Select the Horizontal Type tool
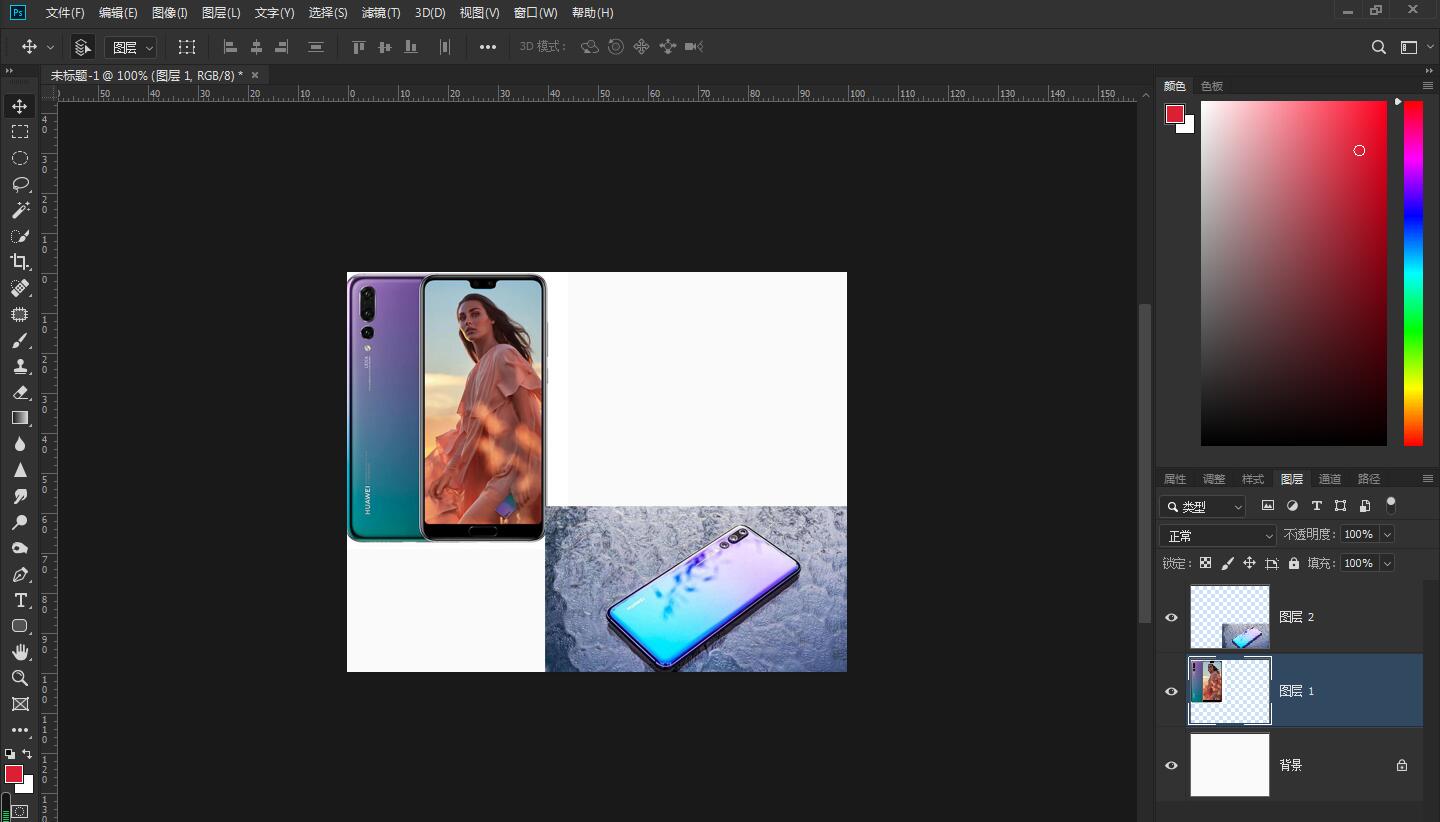This screenshot has width=1440, height=822. (20, 600)
